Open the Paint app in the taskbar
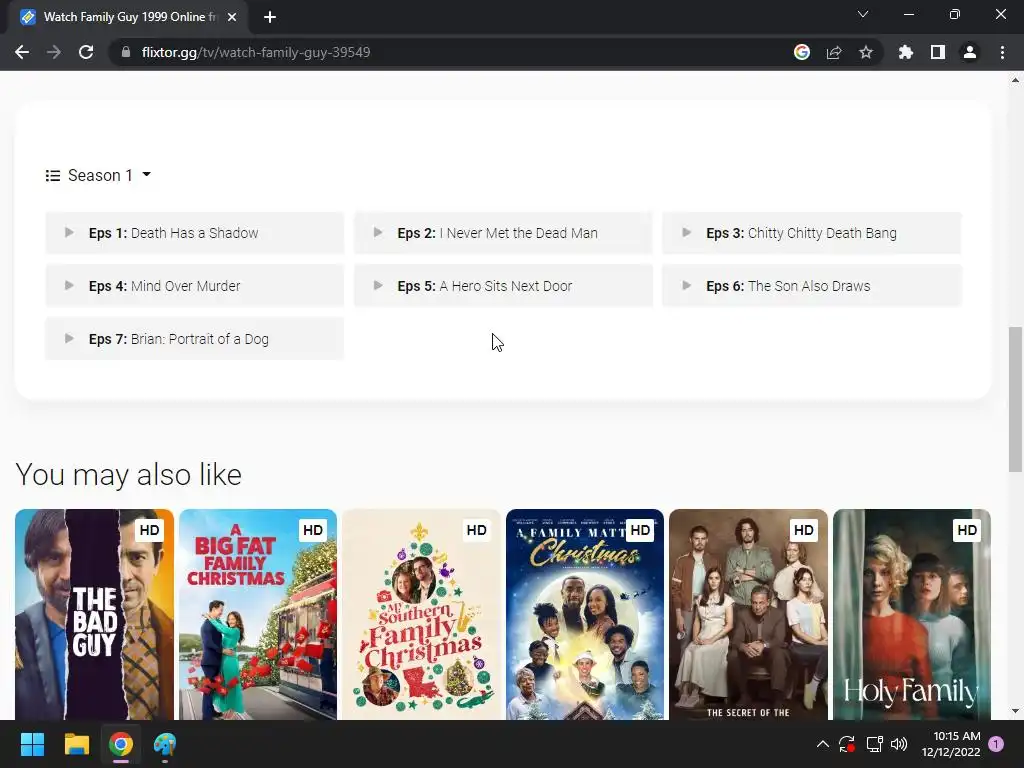This screenshot has width=1024, height=768. pyautogui.click(x=165, y=744)
